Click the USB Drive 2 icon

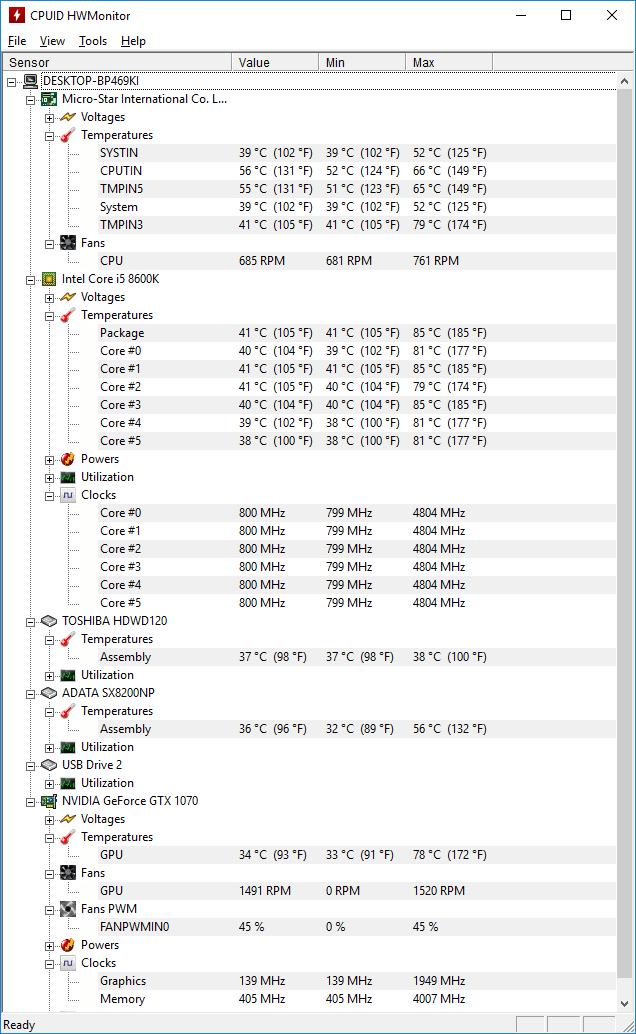coord(49,765)
